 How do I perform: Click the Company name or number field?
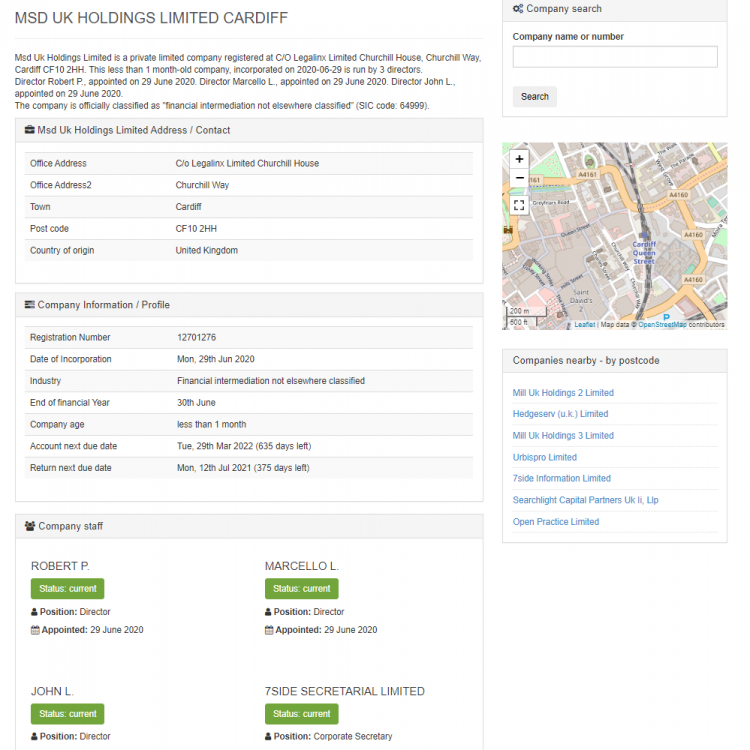point(614,57)
